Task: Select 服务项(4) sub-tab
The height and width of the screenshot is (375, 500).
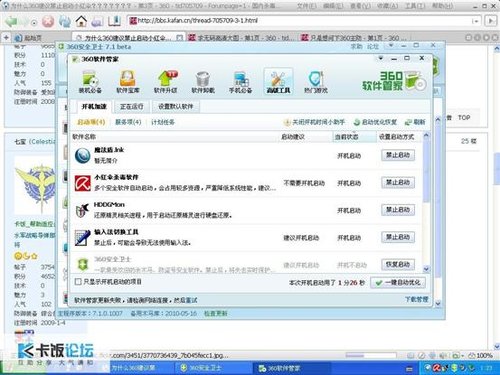Action: 128,122
